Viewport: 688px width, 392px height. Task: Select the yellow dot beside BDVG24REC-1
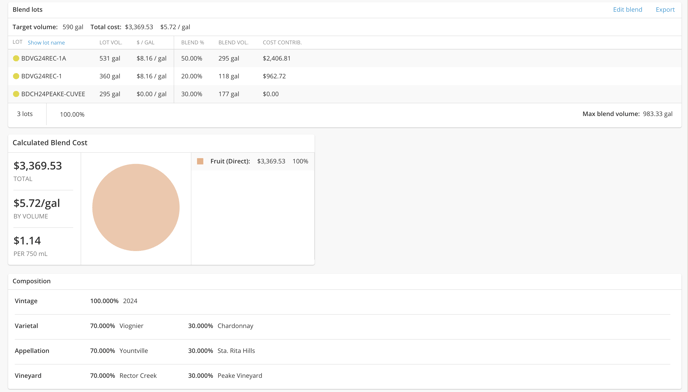[x=16, y=76]
